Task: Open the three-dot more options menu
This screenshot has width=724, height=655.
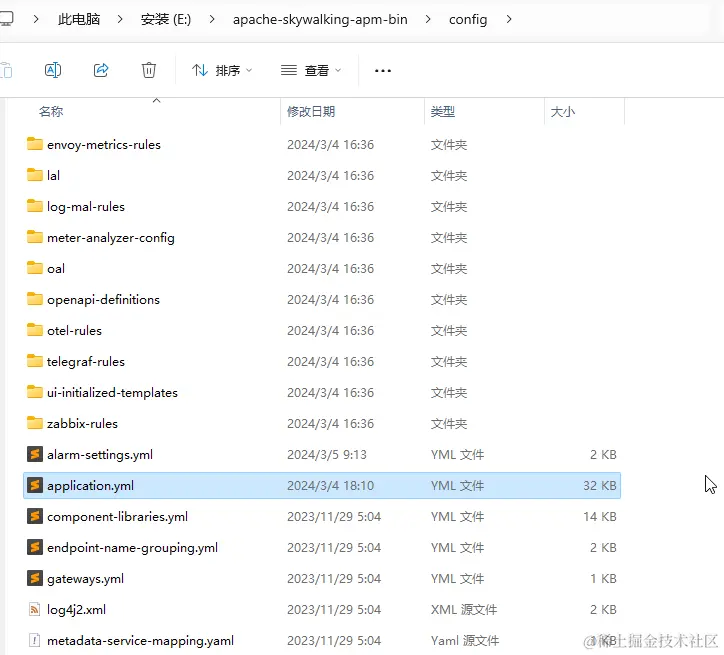Action: [x=383, y=71]
